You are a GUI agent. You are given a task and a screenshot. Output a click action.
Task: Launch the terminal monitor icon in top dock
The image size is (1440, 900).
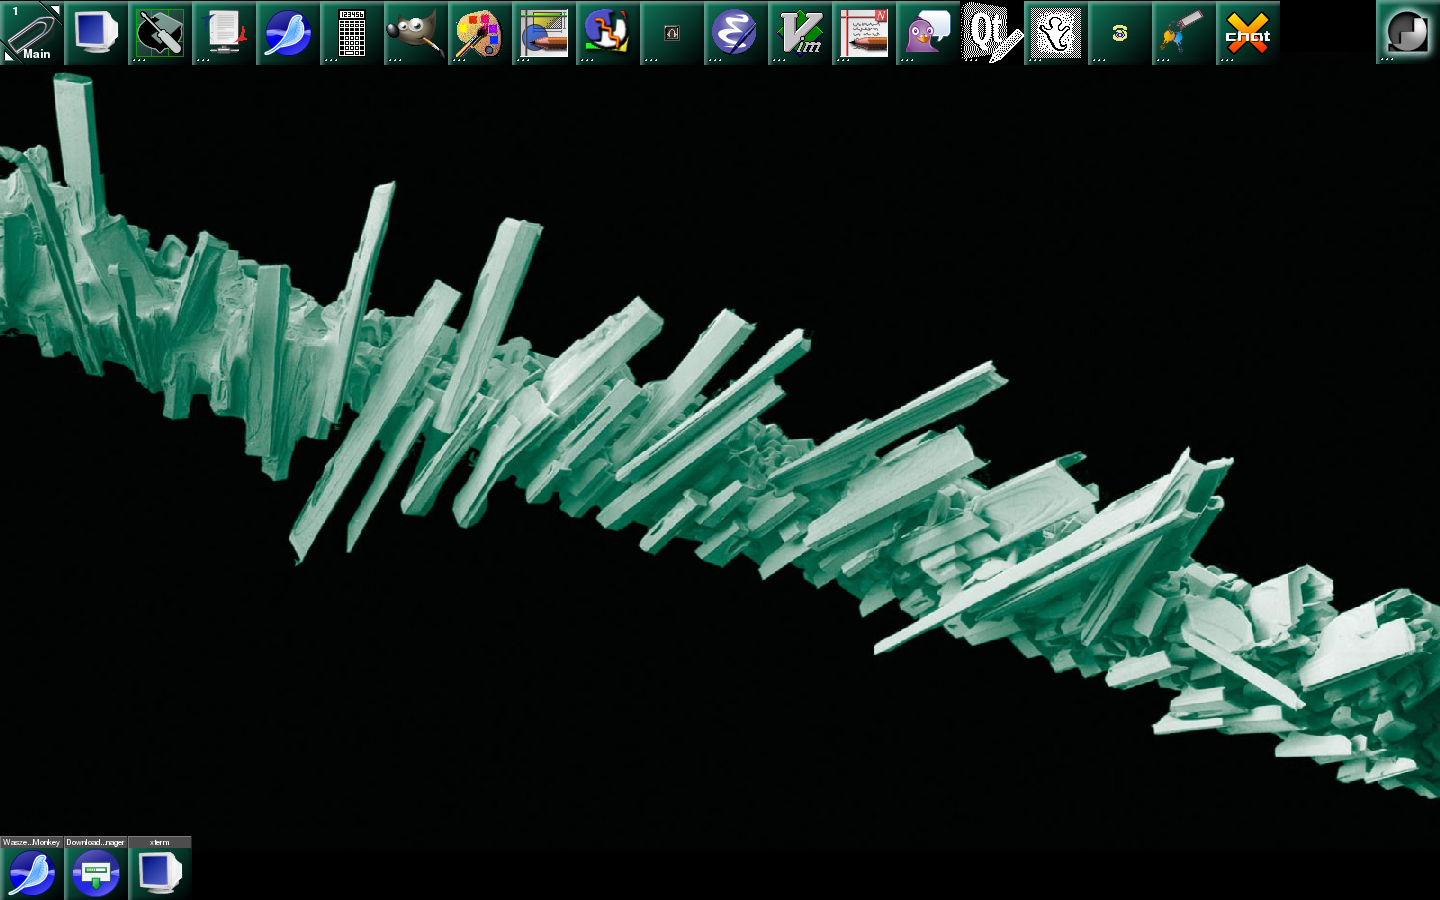point(96,33)
